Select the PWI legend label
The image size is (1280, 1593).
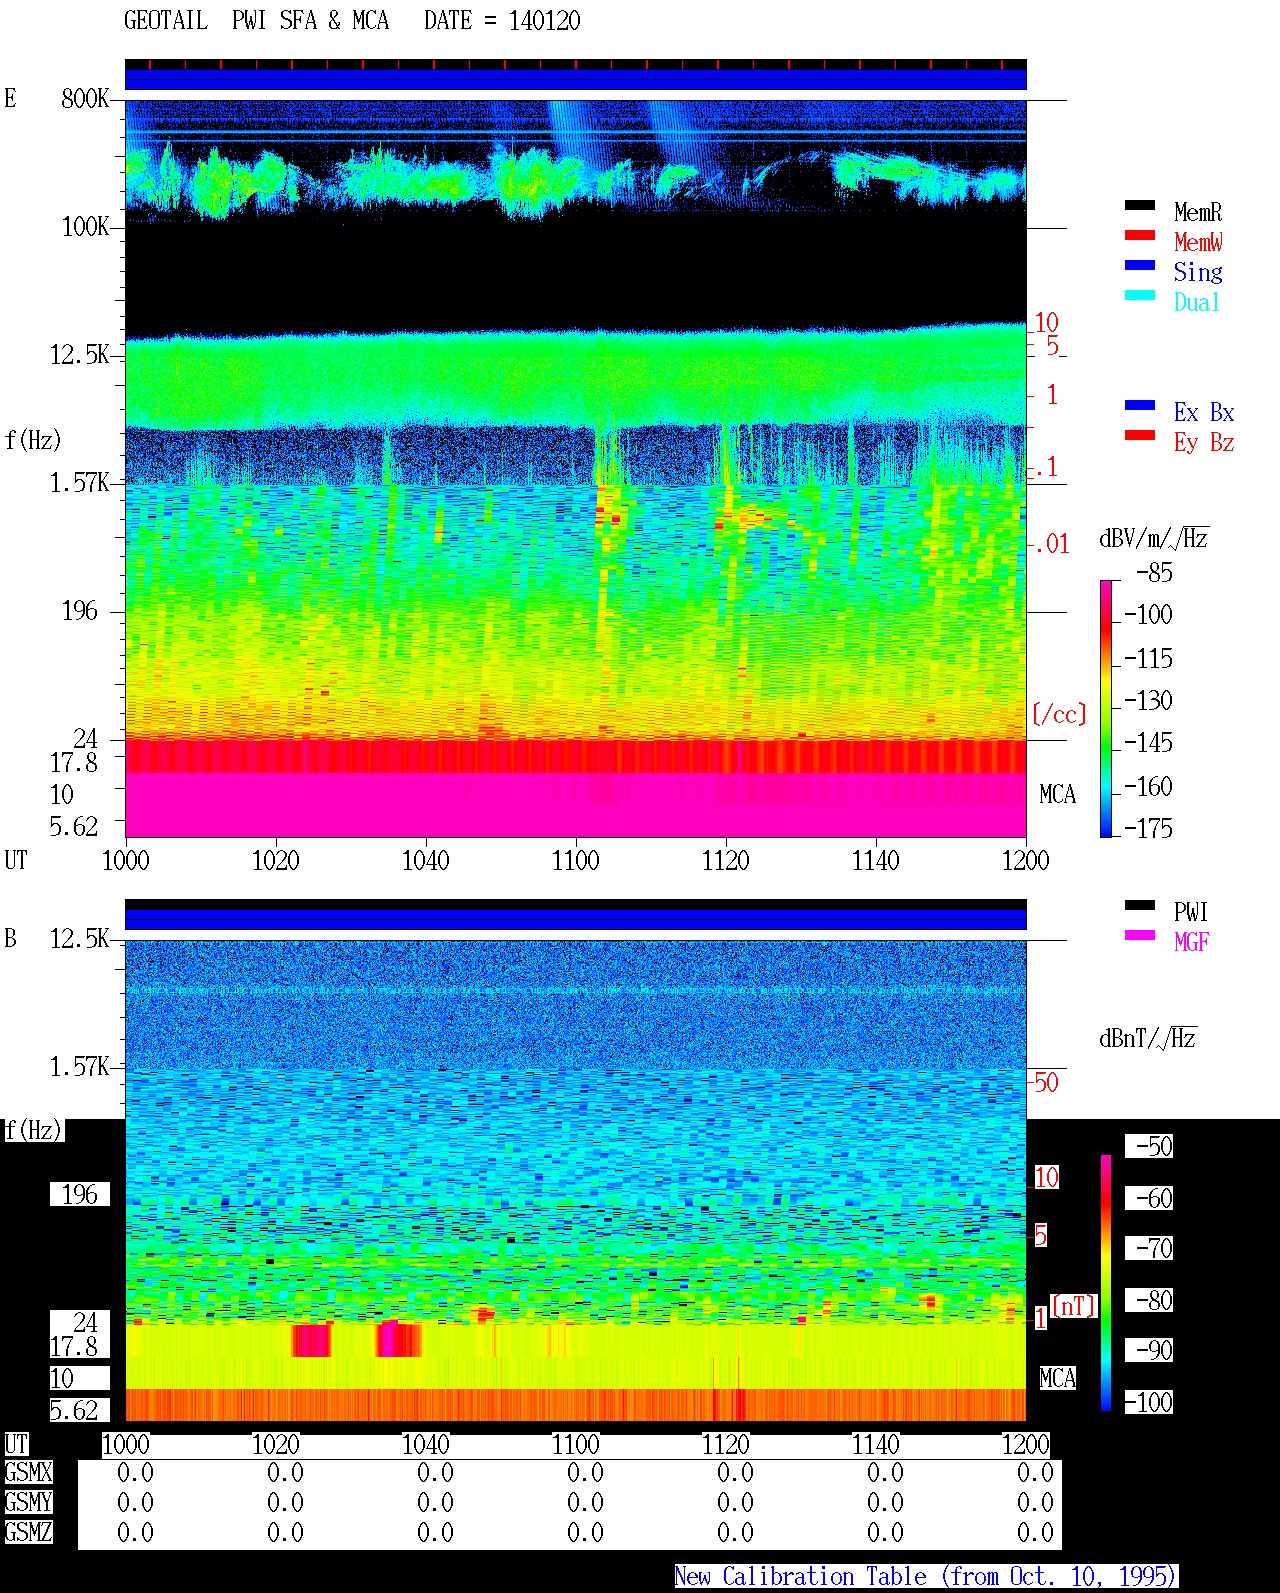pos(1191,912)
